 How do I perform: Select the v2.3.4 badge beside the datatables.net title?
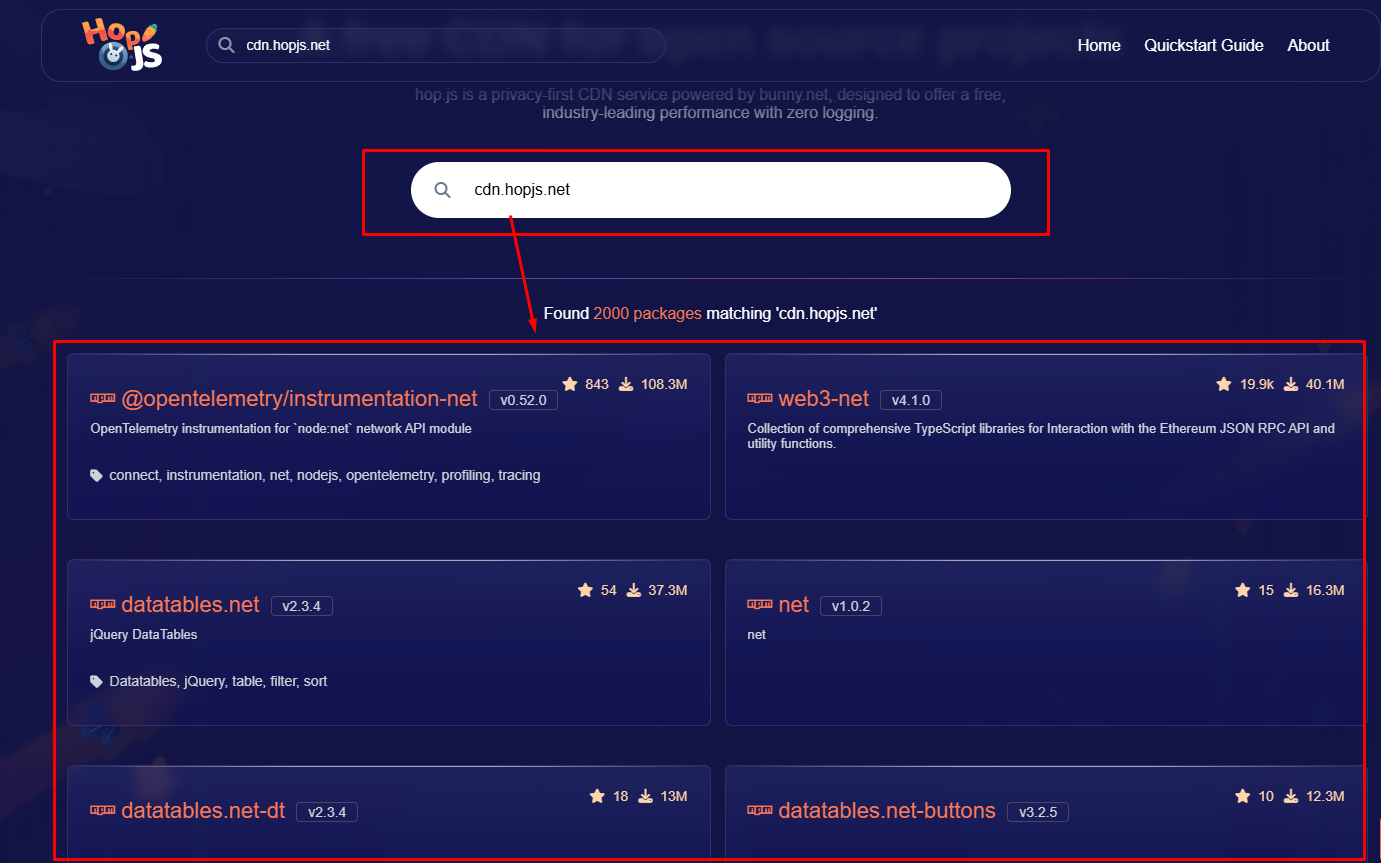pyautogui.click(x=301, y=606)
